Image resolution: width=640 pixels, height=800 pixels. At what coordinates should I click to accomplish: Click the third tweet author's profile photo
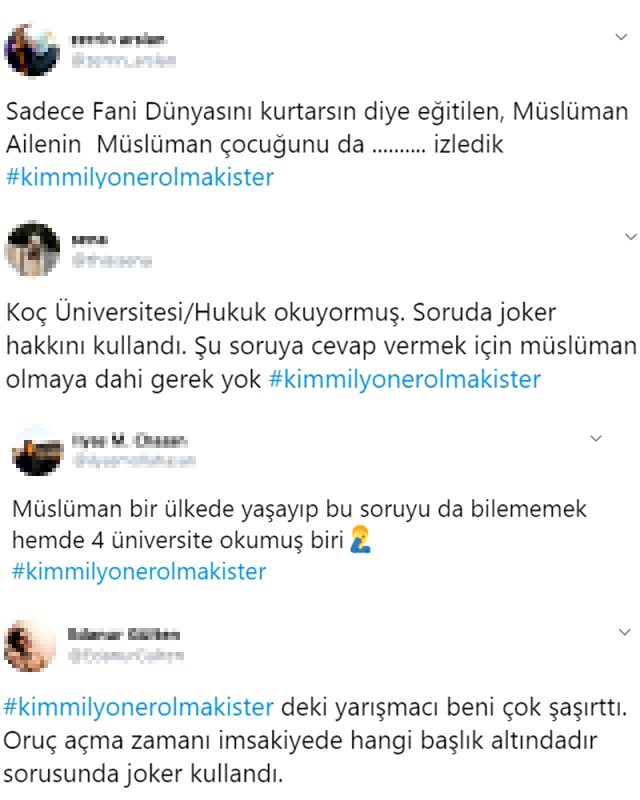tap(35, 450)
